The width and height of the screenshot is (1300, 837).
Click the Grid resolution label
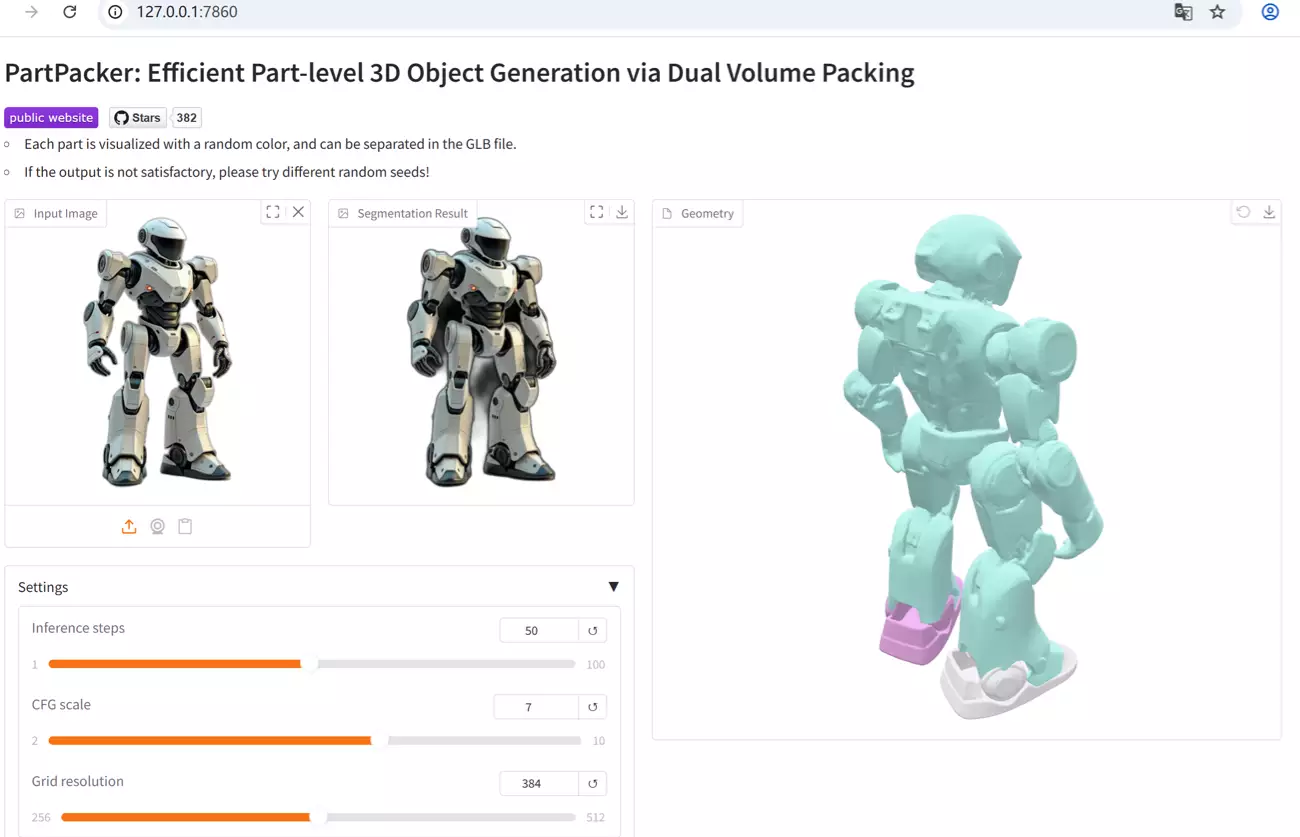pos(77,781)
